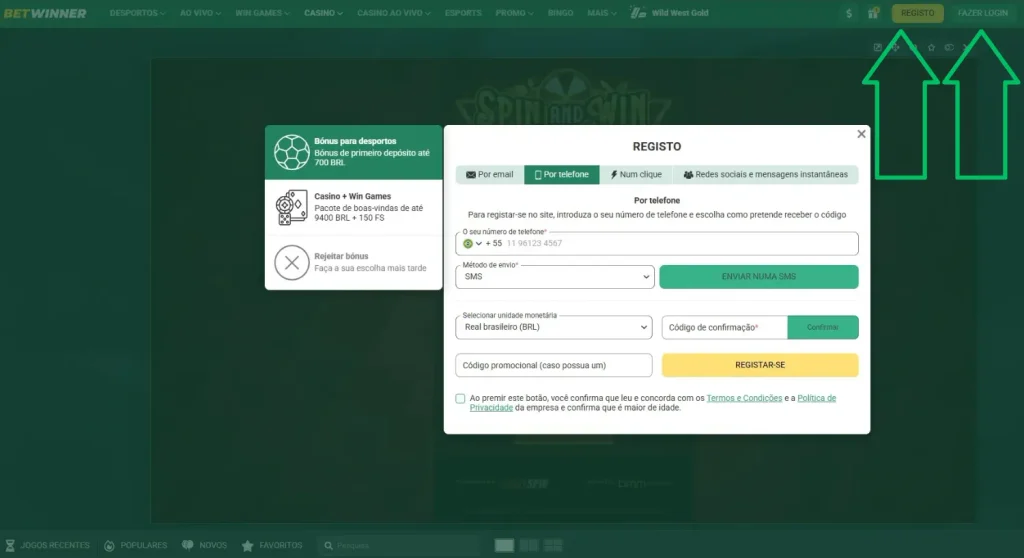Focus the Código de confirmação field
The height and width of the screenshot is (558, 1024).
[x=724, y=327]
